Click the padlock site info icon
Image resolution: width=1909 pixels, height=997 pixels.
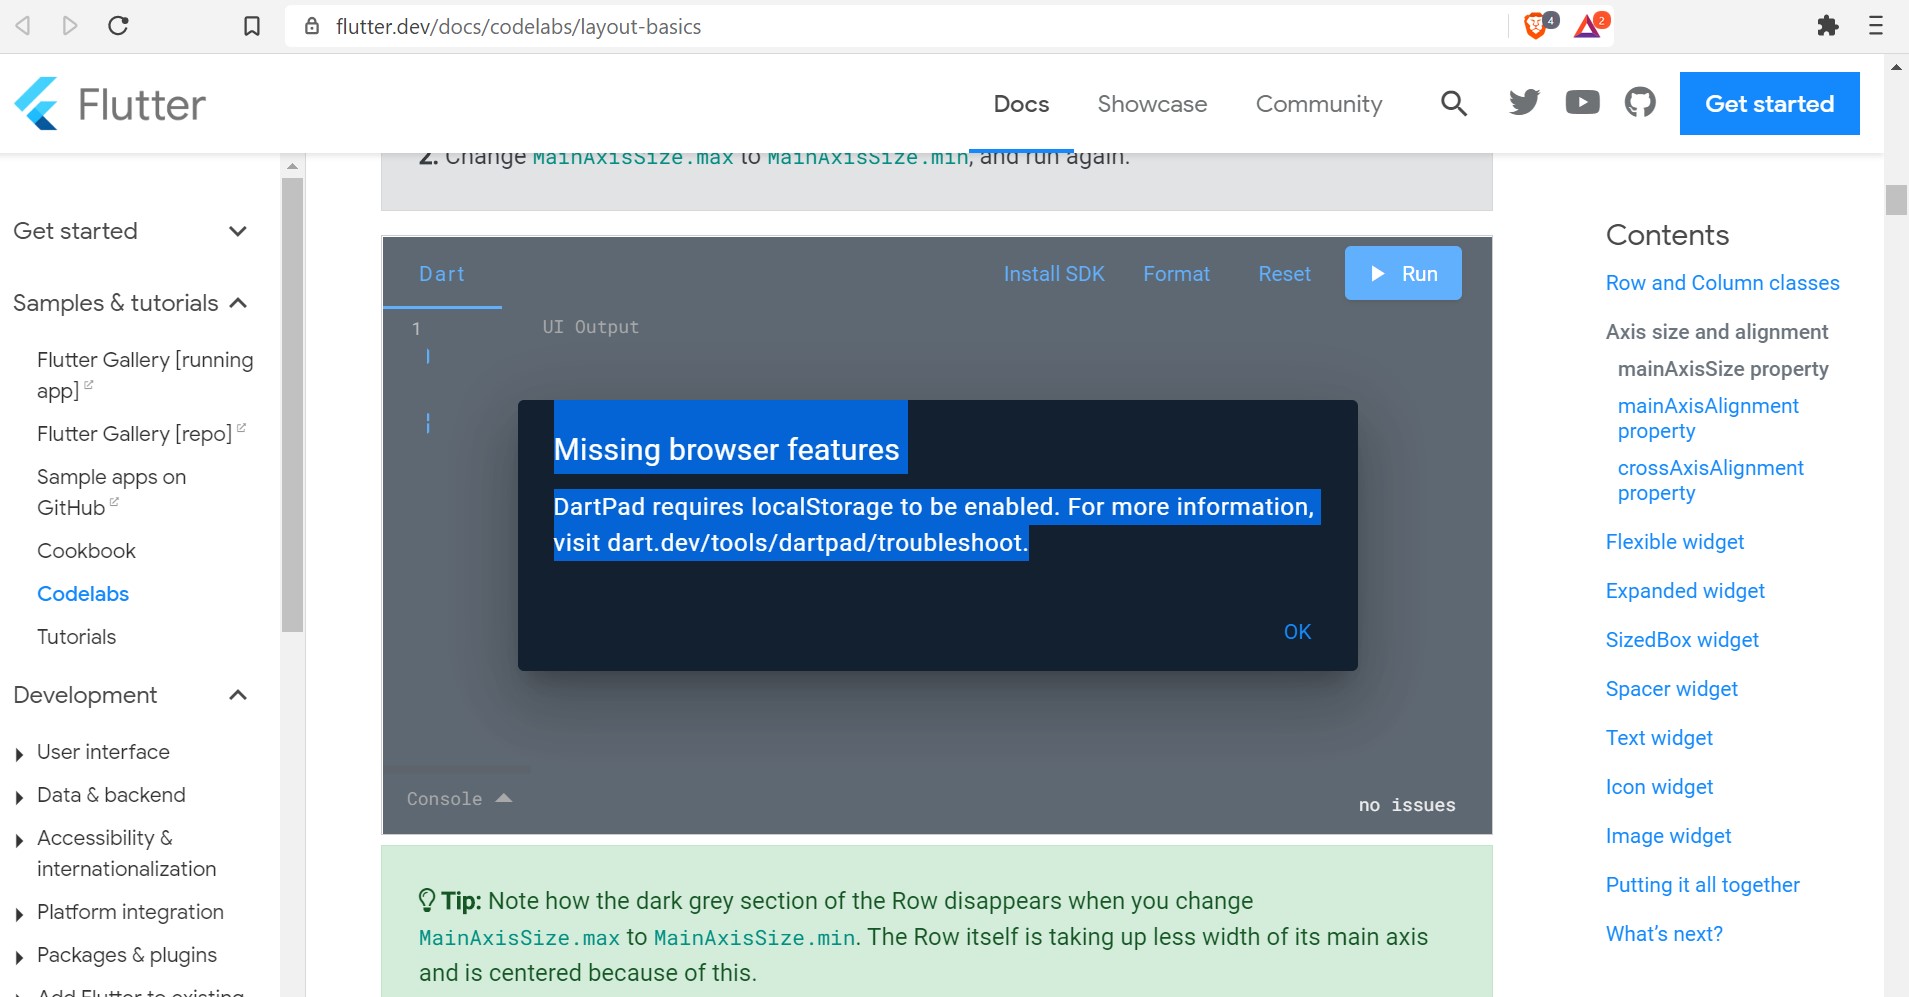pos(312,26)
